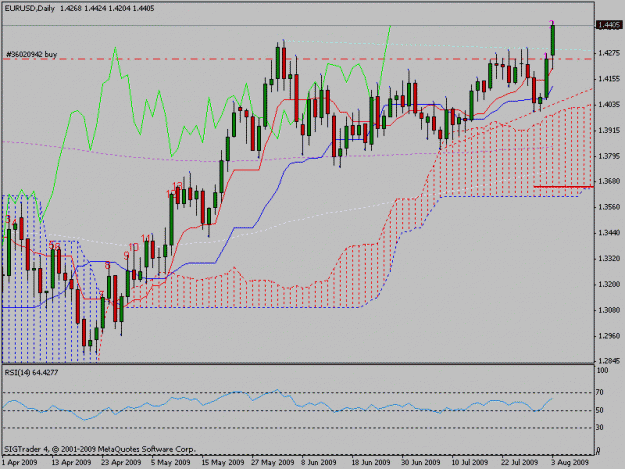Click the red number 8 candle count marker
This screenshot has height=469, width=625.
(x=107, y=265)
